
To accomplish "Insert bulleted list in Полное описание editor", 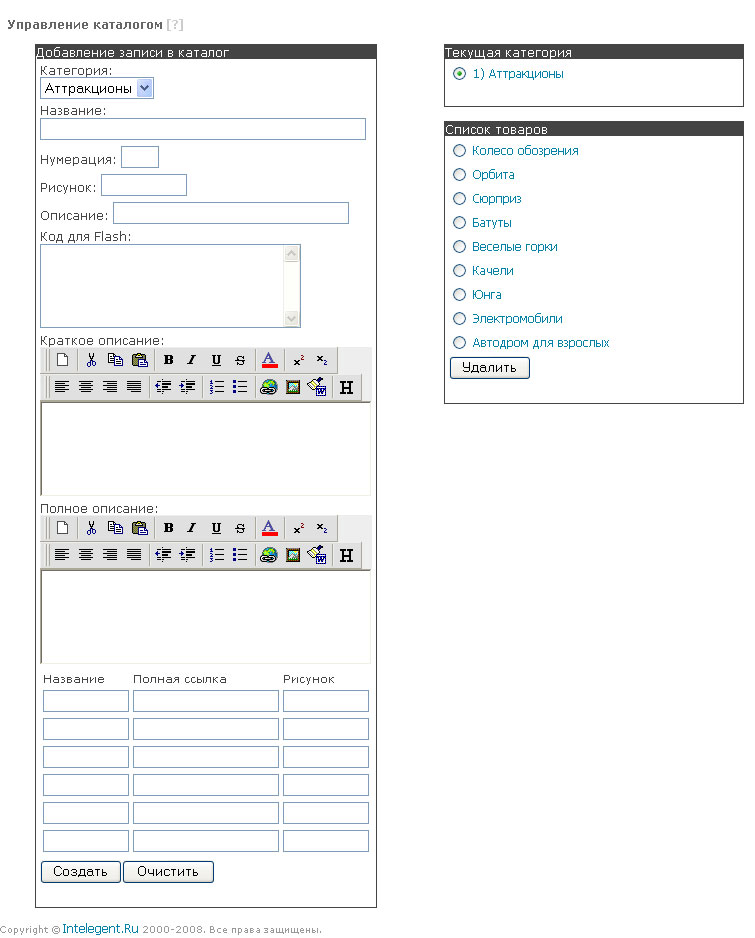I will [240, 555].
